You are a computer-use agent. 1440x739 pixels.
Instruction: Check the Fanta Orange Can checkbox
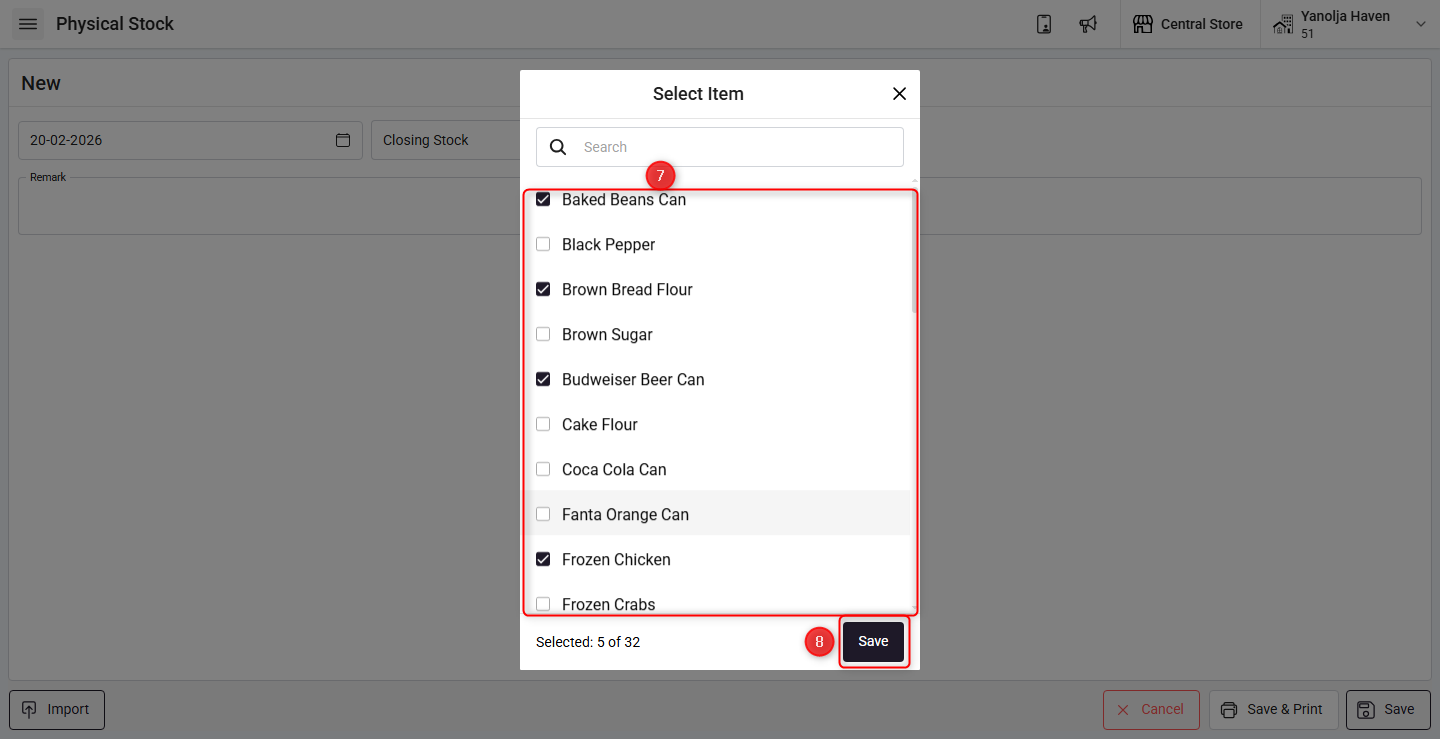[x=543, y=514]
